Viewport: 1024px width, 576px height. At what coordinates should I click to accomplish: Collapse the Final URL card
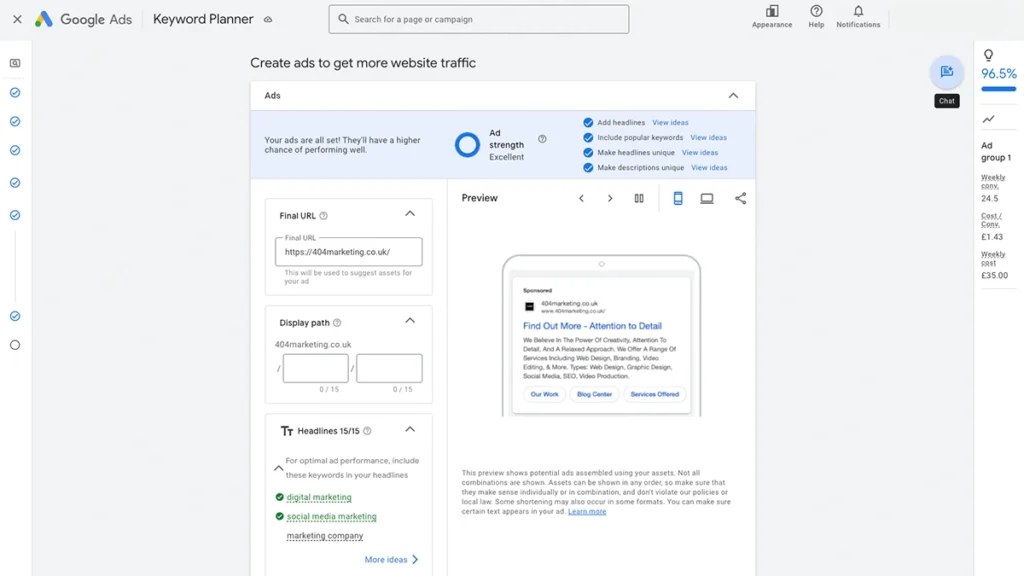click(410, 214)
